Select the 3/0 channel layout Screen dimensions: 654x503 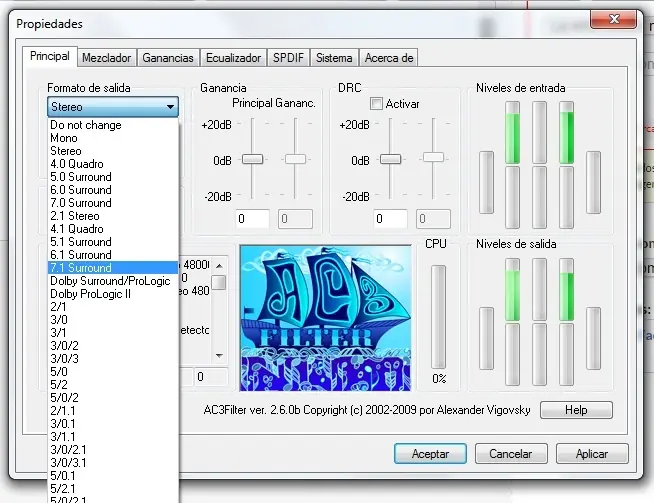tap(113, 320)
